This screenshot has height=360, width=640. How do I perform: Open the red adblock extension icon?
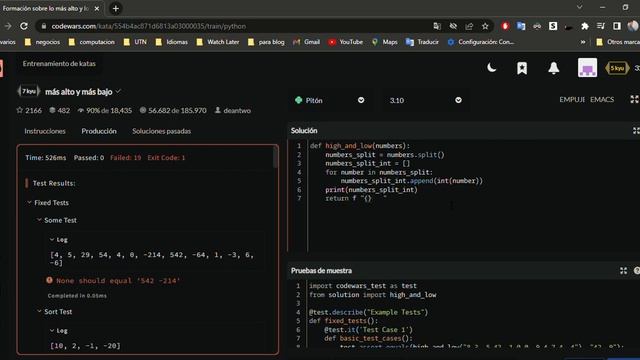pyautogui.click(x=505, y=26)
